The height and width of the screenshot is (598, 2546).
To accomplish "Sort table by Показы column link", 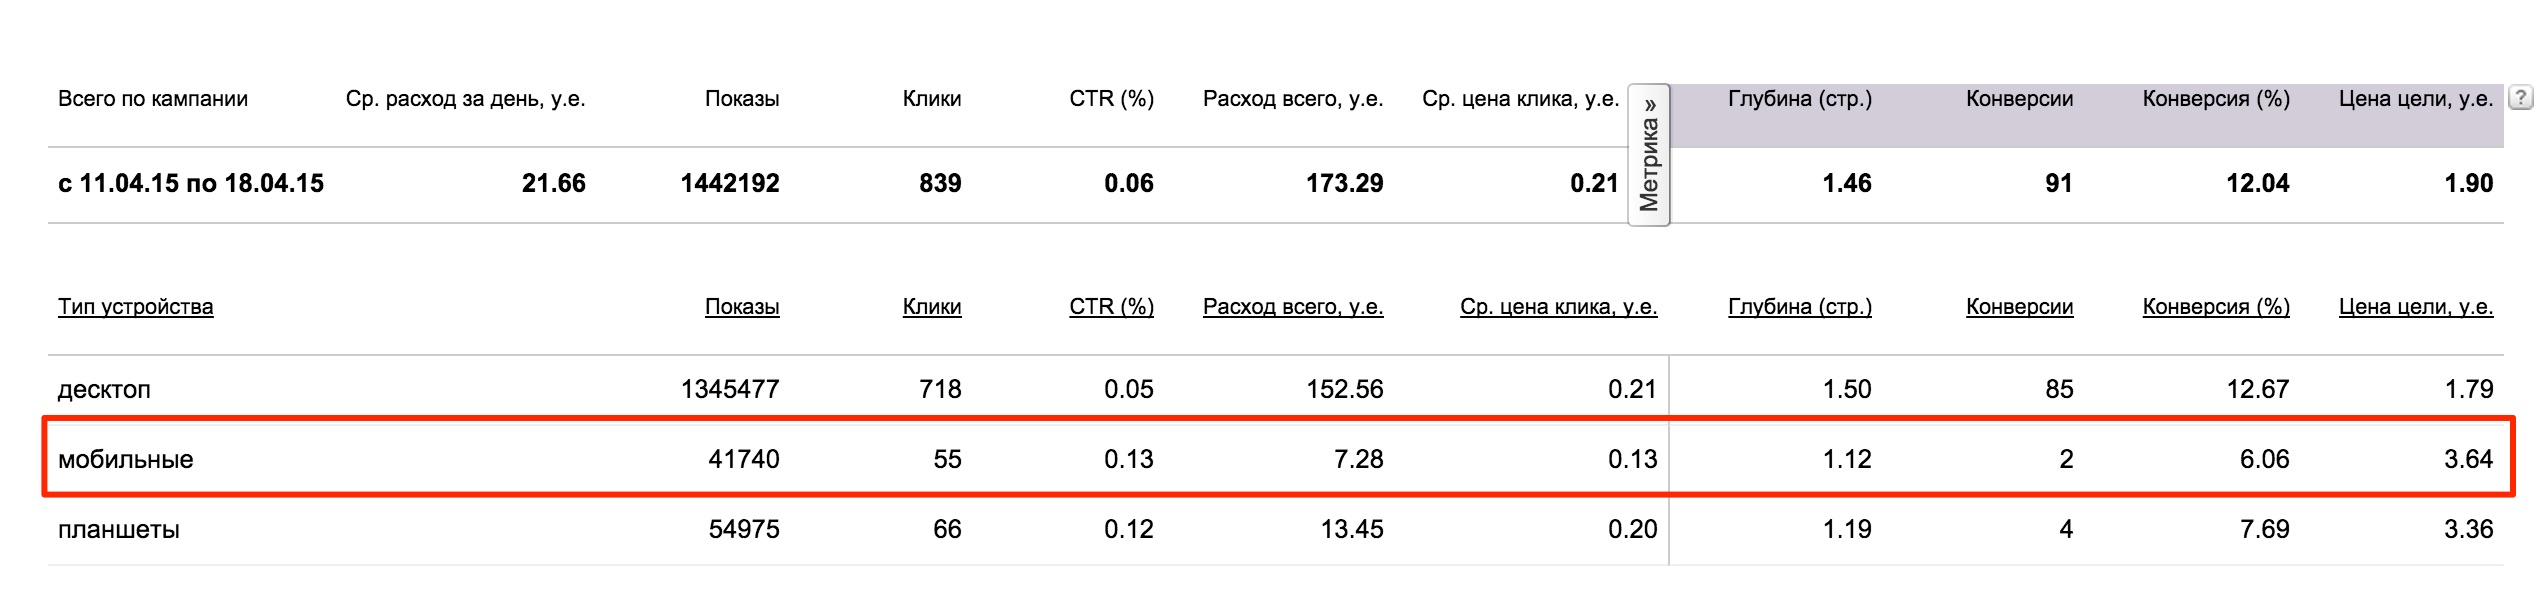I will tap(742, 307).
